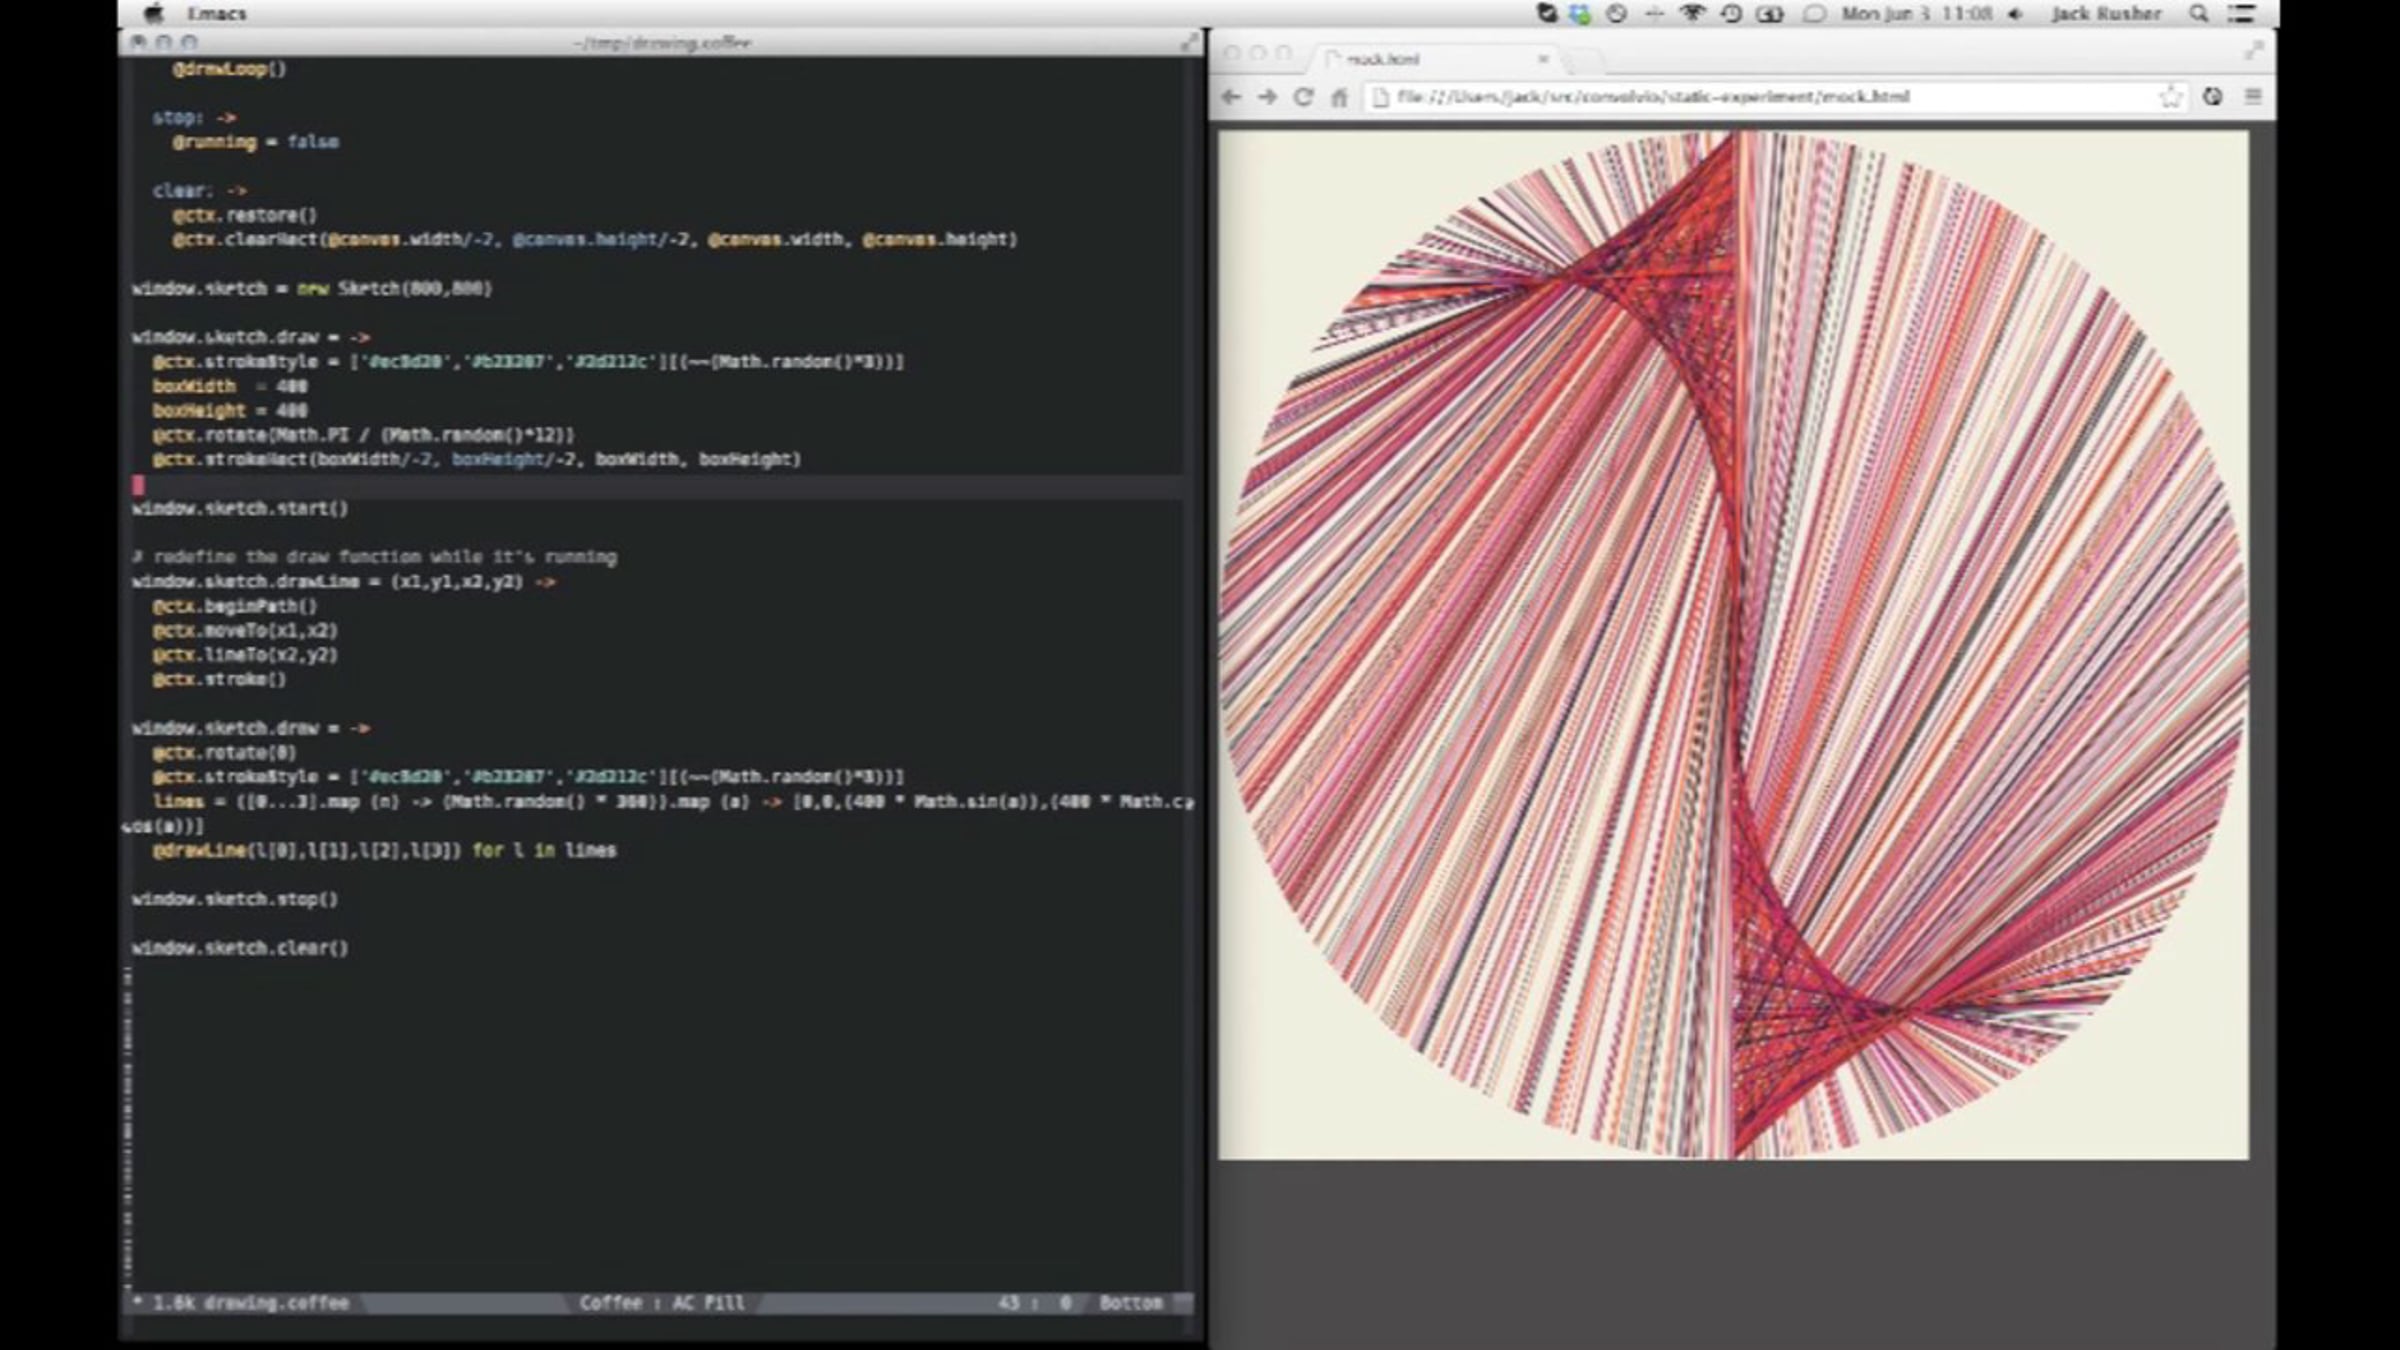
Task: Bookmark this page with the star
Action: [x=2170, y=97]
